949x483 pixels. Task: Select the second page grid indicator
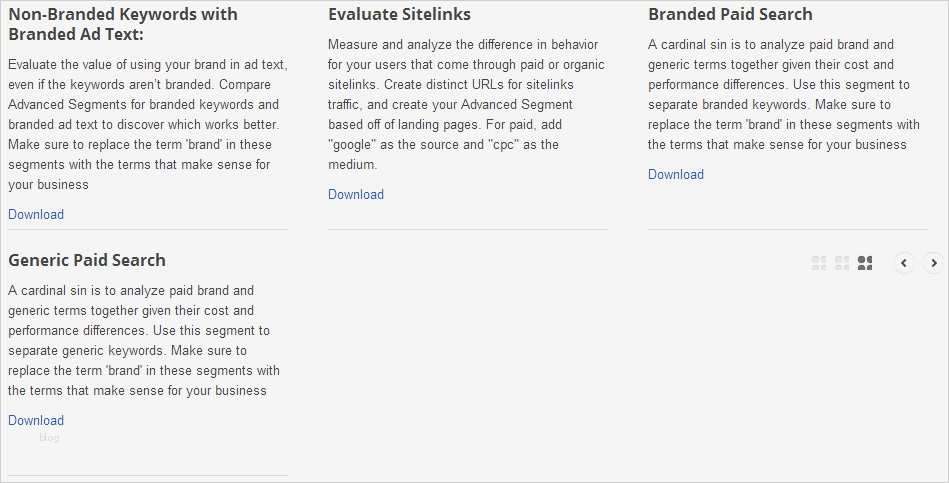click(842, 263)
